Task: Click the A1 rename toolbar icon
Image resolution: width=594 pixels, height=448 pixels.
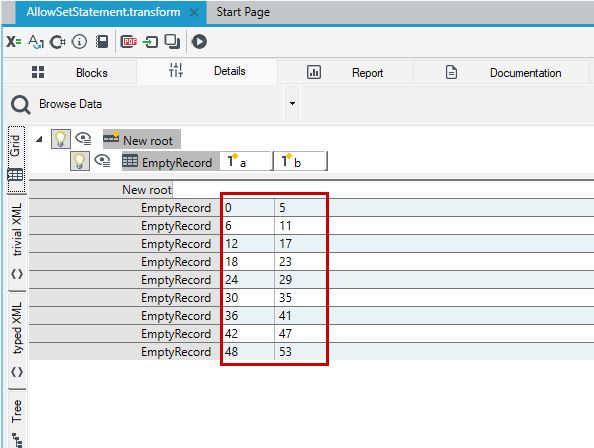Action: click(36, 41)
